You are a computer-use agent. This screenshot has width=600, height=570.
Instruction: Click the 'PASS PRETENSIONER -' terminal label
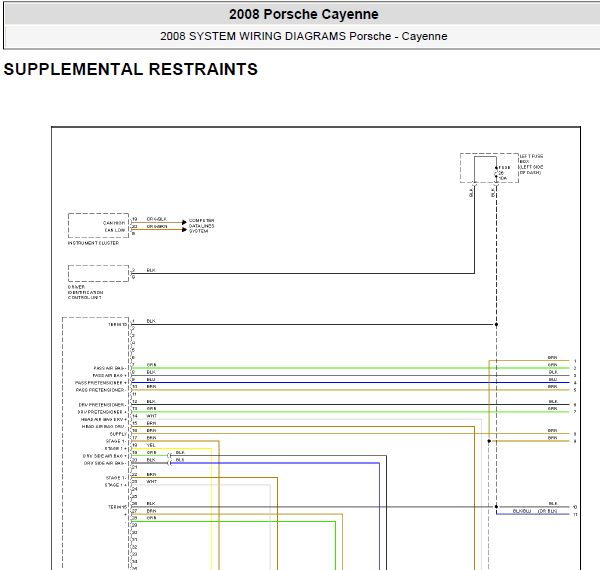click(x=101, y=390)
